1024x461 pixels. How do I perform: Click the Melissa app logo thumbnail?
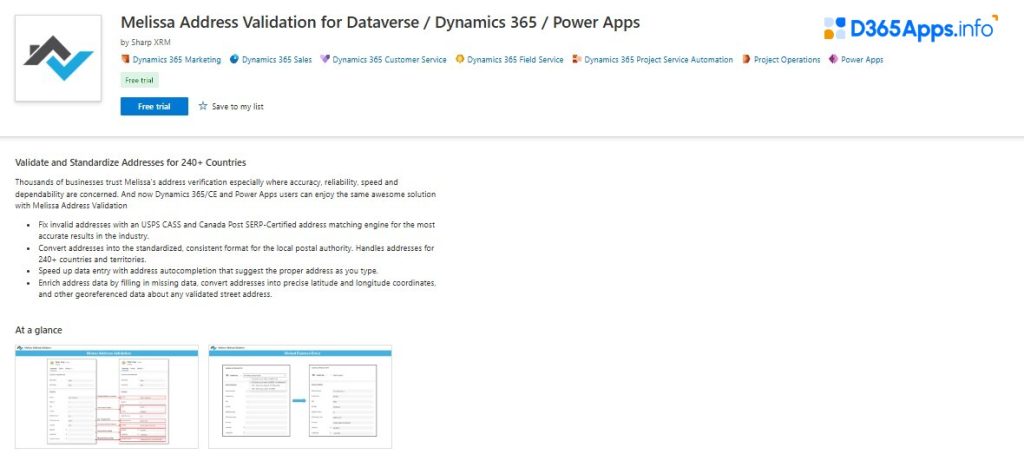58,58
